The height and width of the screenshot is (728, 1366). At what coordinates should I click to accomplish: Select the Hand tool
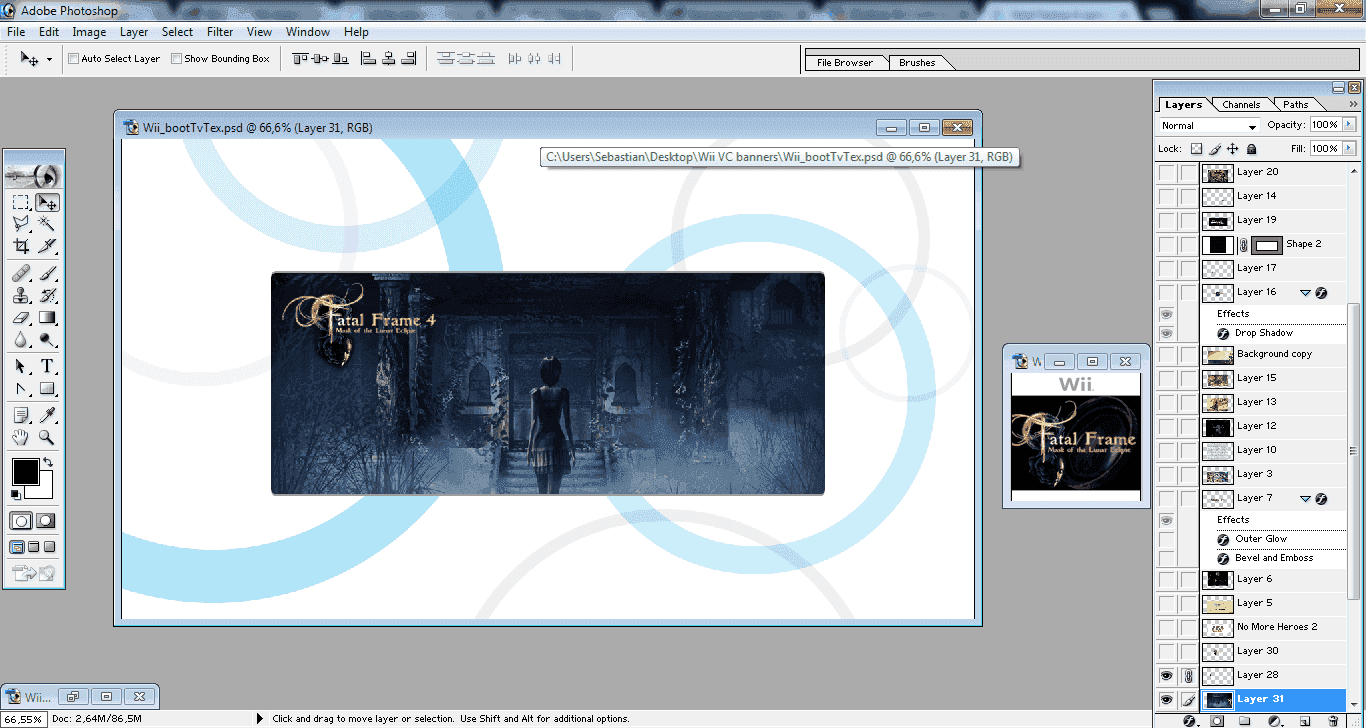tap(21, 437)
